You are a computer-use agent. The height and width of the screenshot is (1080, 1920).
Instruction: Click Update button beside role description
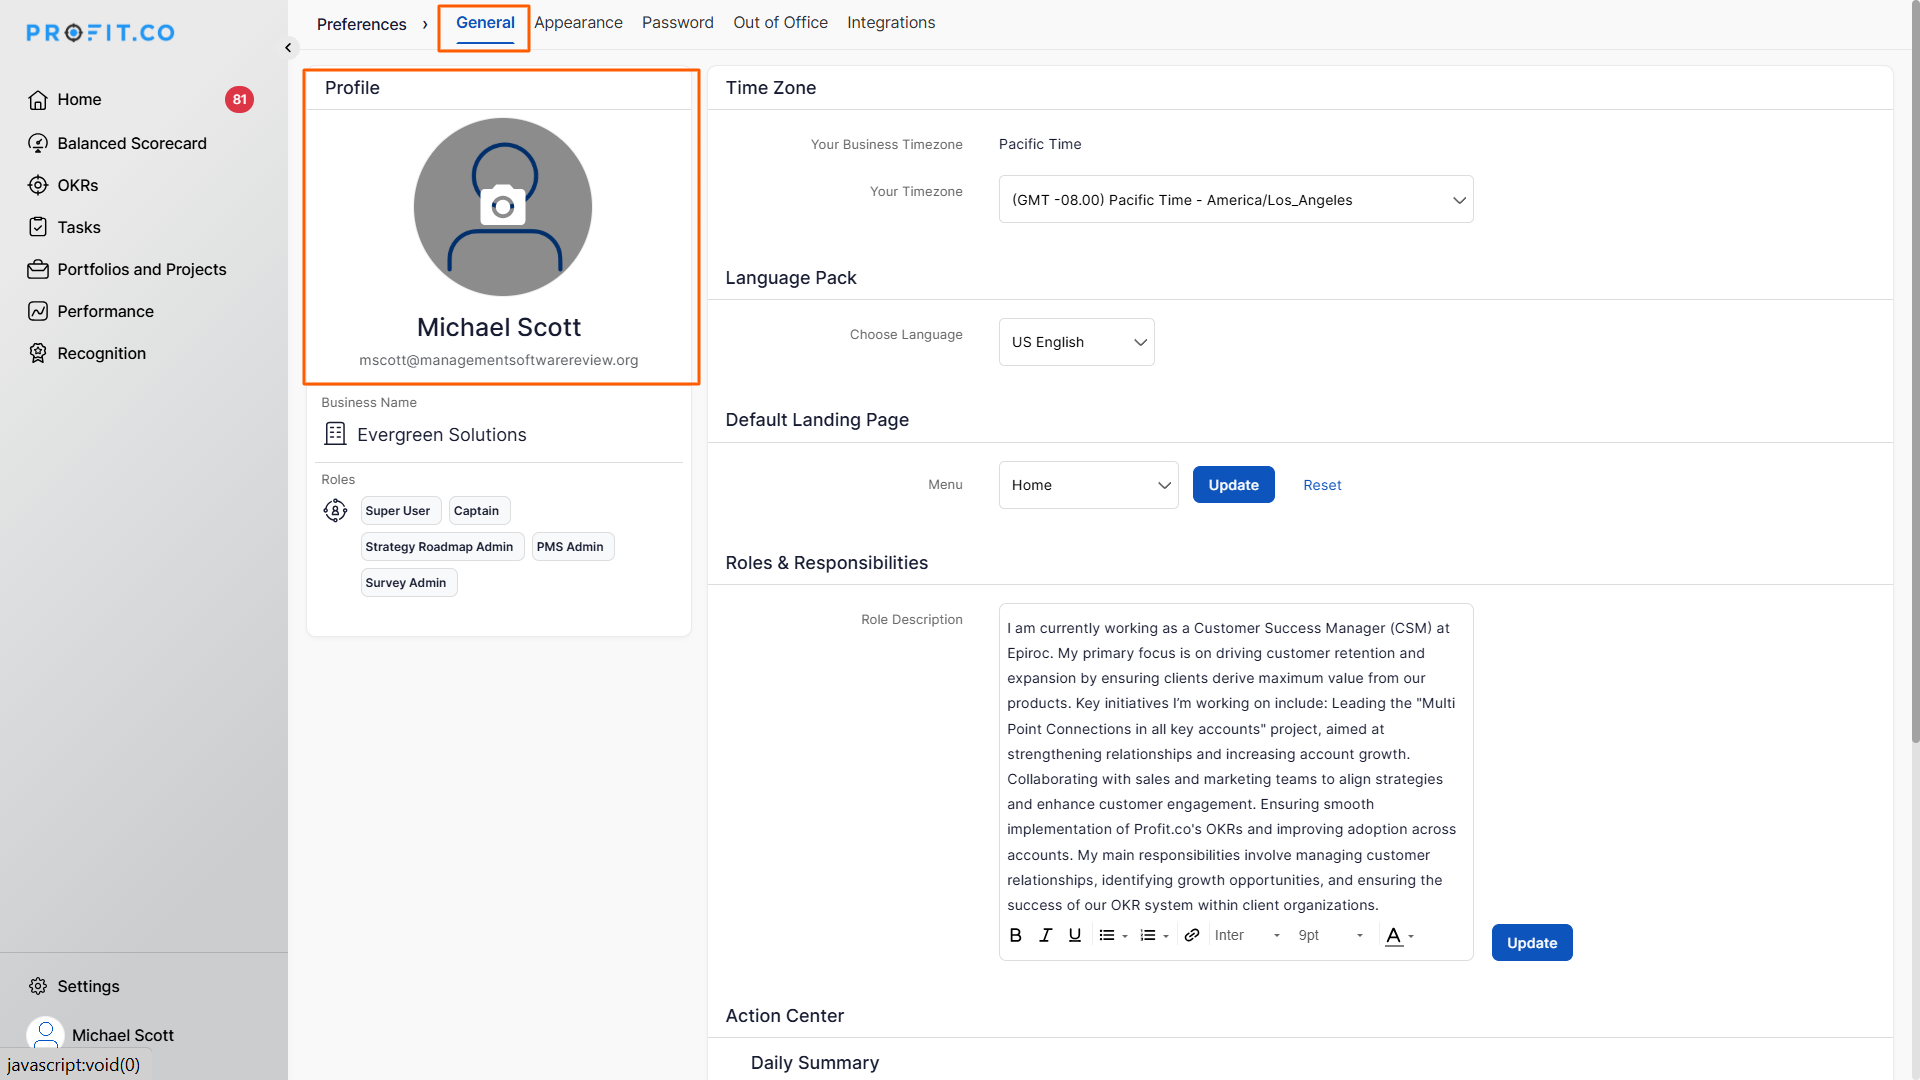coord(1531,943)
